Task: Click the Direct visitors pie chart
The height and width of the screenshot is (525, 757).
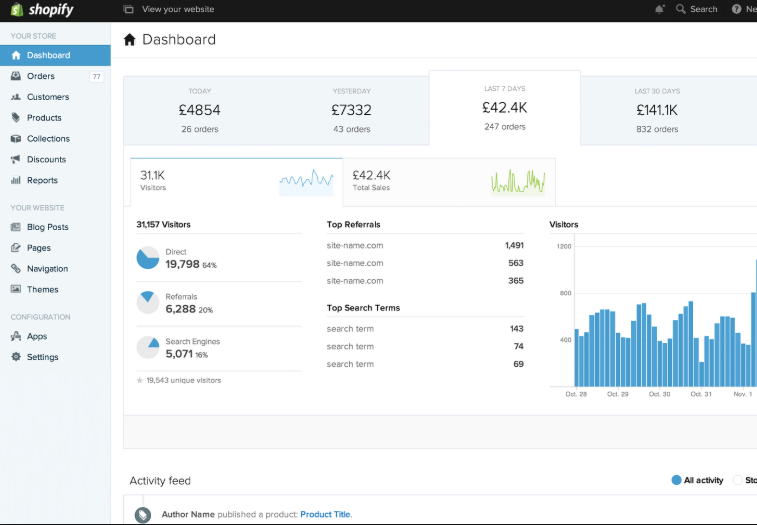Action: tap(148, 258)
